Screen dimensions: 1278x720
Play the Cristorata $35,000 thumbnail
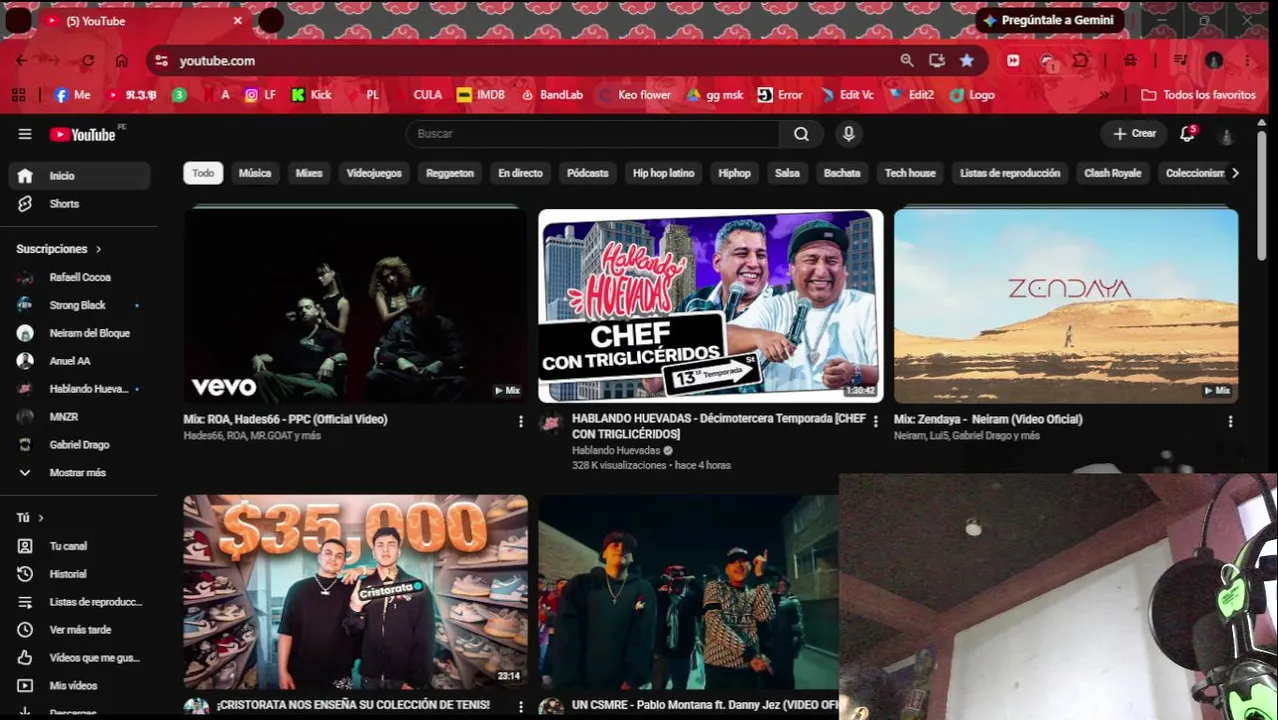(355, 591)
